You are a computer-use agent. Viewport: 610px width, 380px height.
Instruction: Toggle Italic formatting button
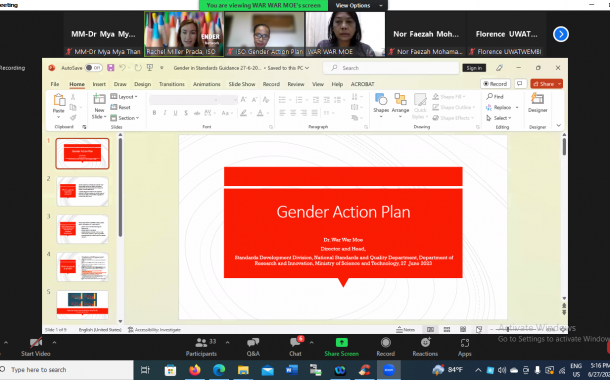[x=165, y=113]
